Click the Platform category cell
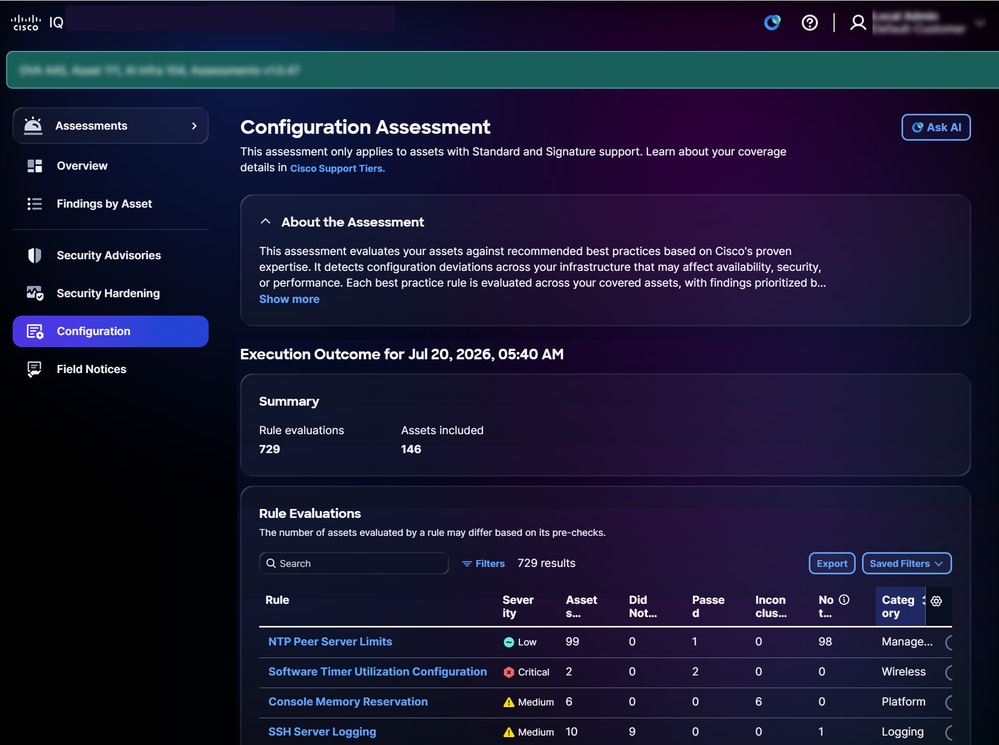The height and width of the screenshot is (745, 999). click(903, 702)
